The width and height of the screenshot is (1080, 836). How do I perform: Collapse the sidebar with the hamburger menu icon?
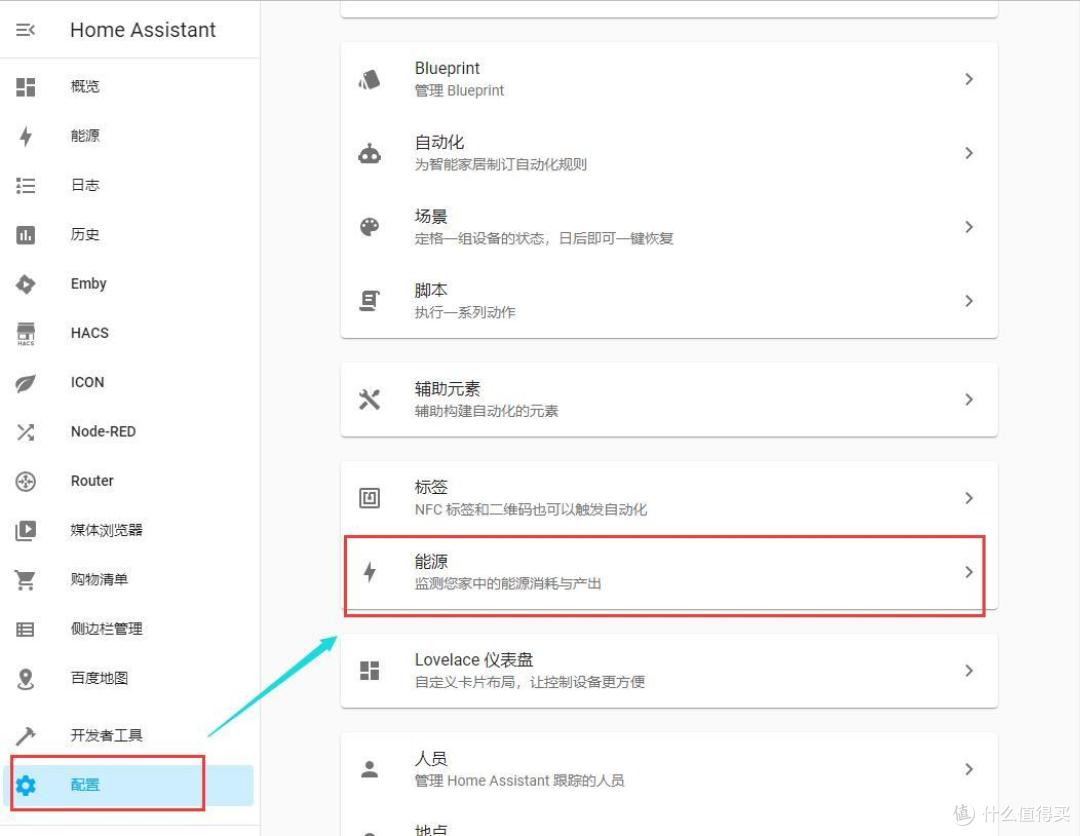coord(25,30)
